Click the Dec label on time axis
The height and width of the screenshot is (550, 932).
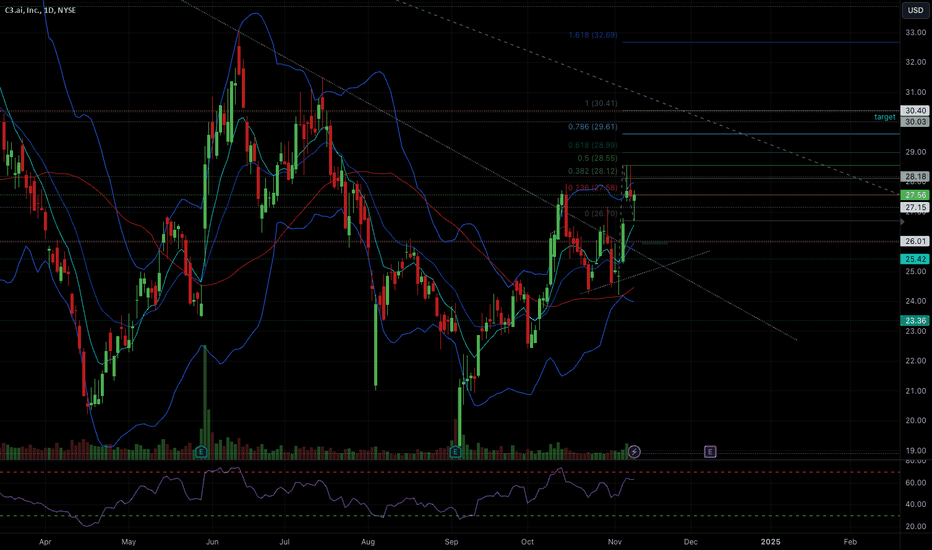point(691,542)
